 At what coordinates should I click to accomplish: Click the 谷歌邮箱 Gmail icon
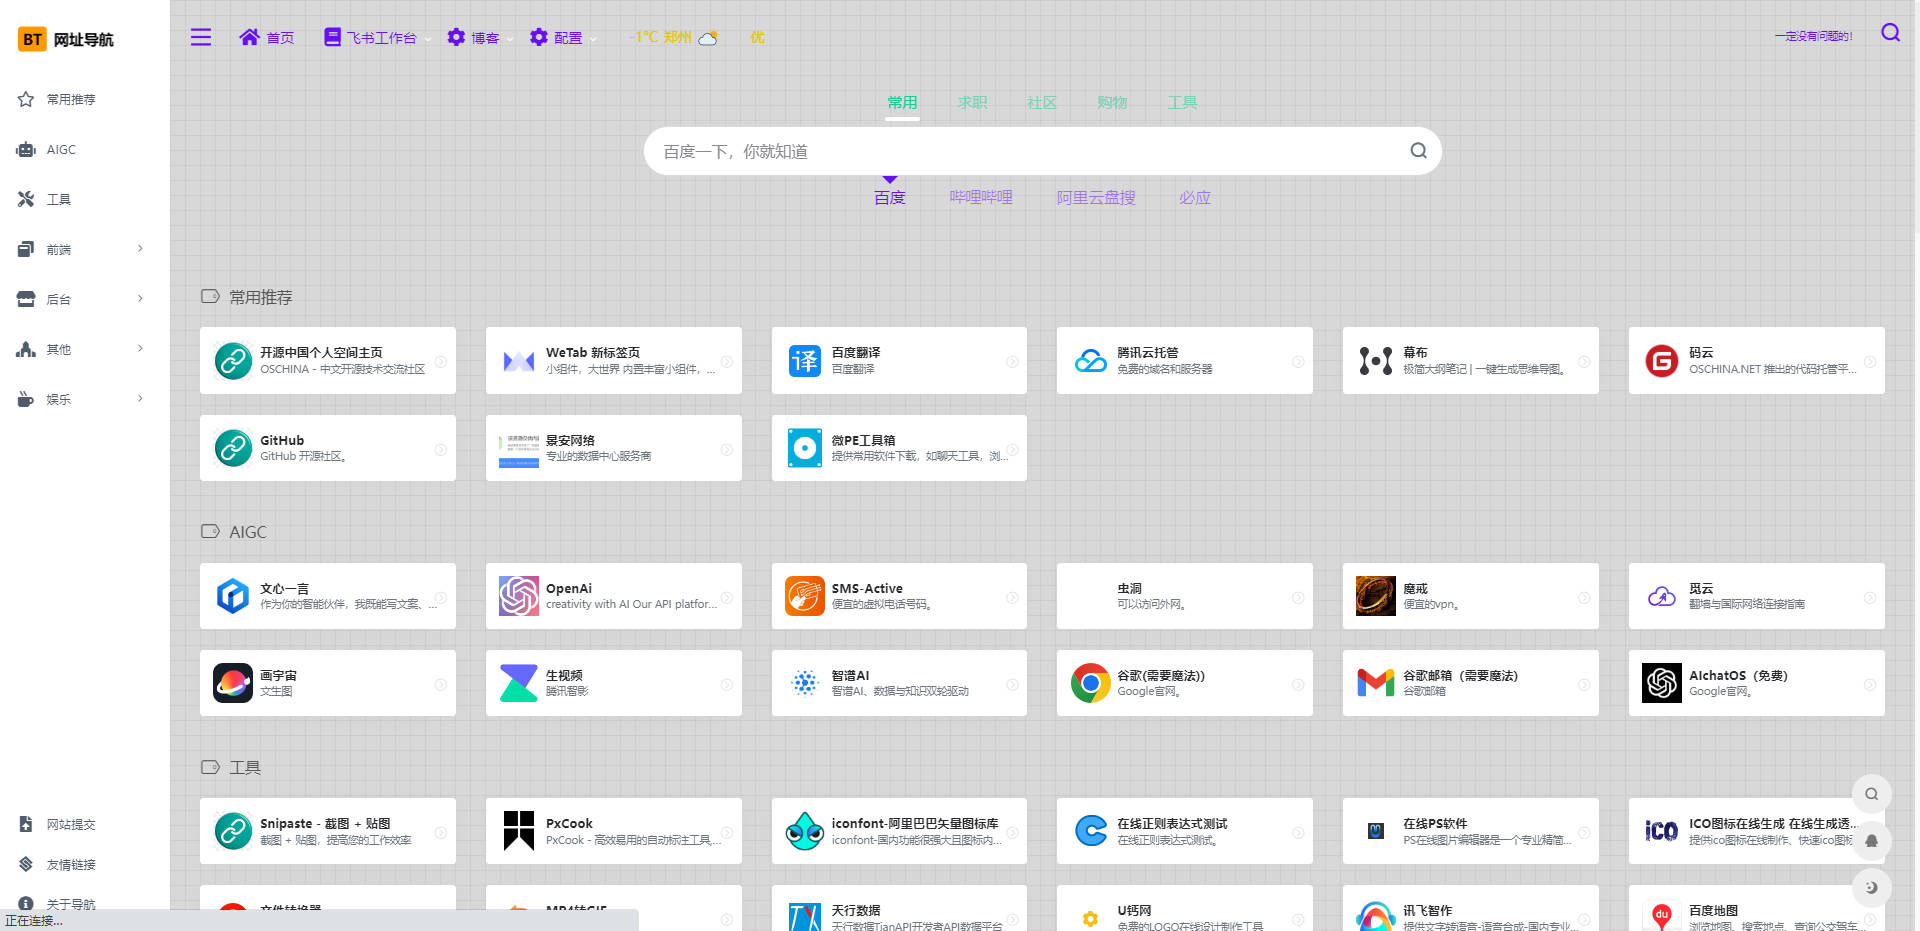(x=1375, y=683)
